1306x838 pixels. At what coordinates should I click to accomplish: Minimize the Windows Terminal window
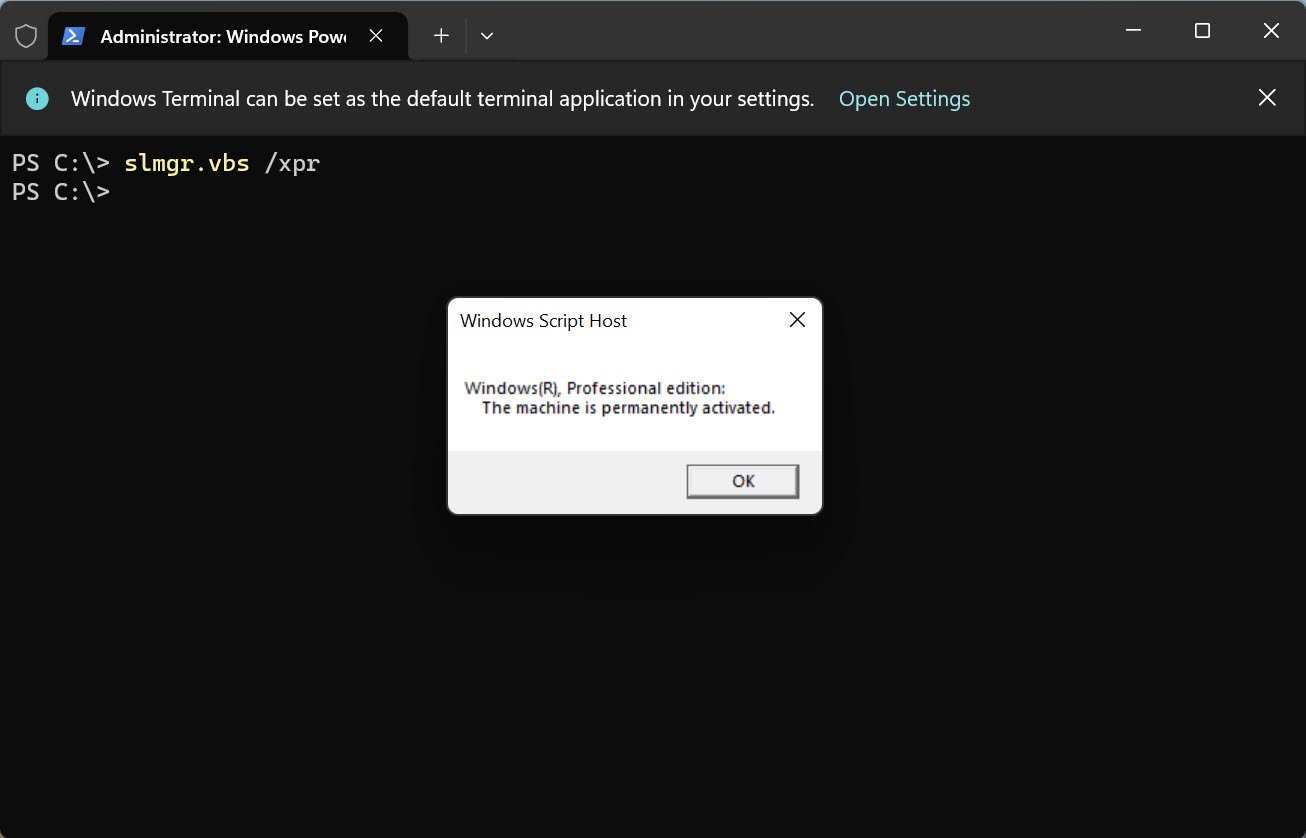coord(1133,31)
